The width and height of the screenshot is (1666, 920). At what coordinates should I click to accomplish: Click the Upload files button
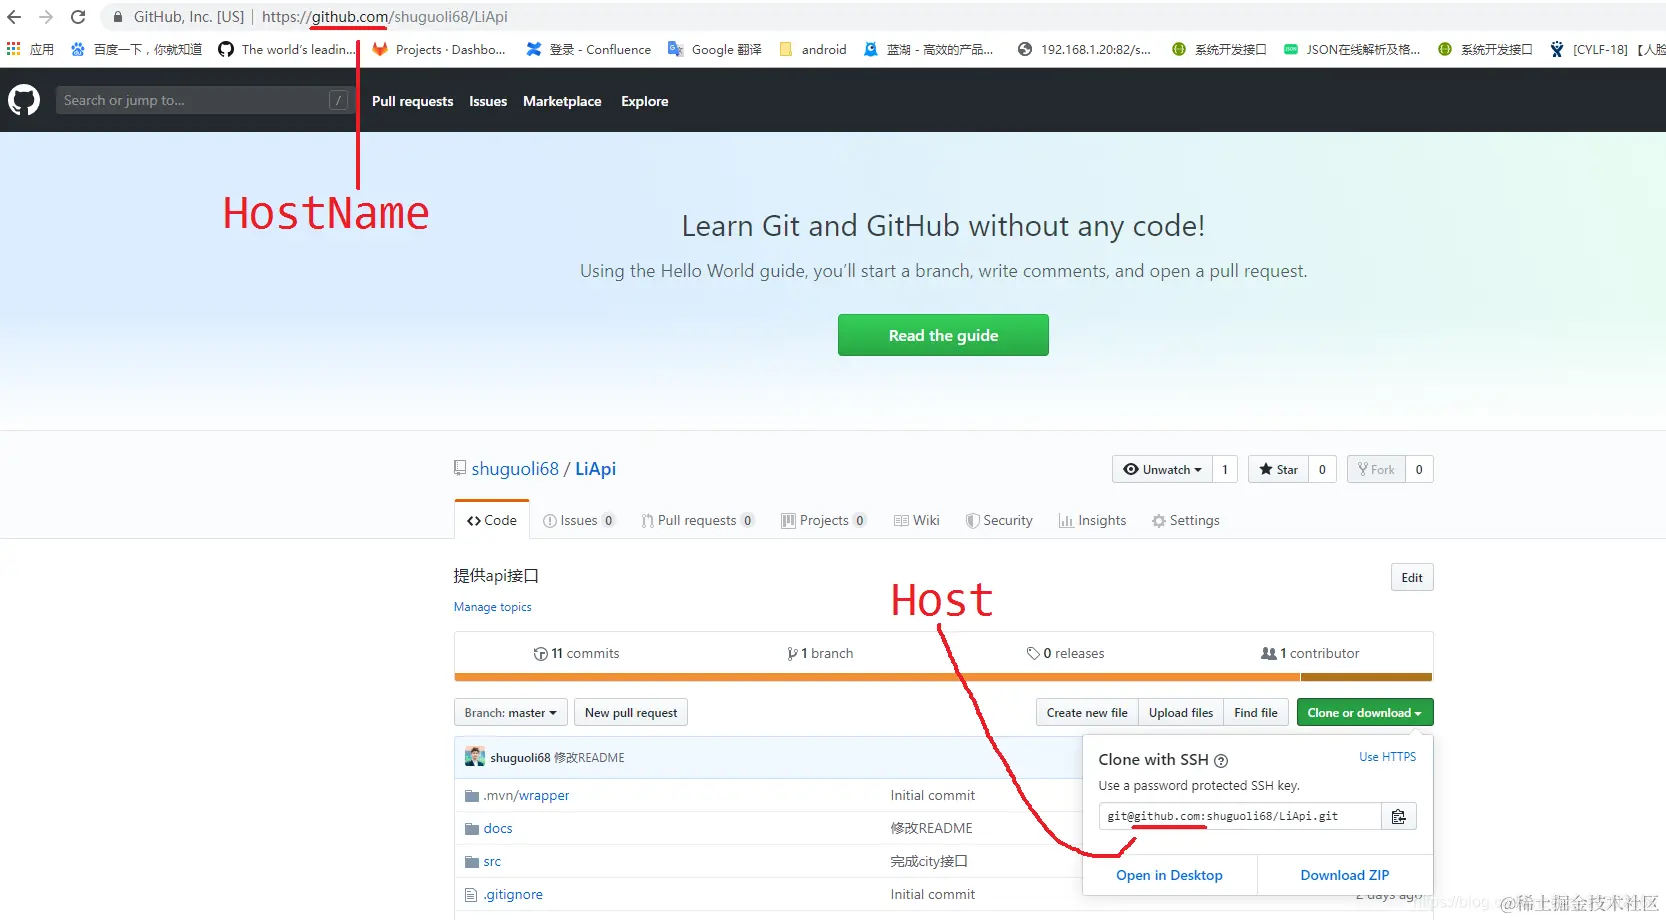(x=1181, y=712)
